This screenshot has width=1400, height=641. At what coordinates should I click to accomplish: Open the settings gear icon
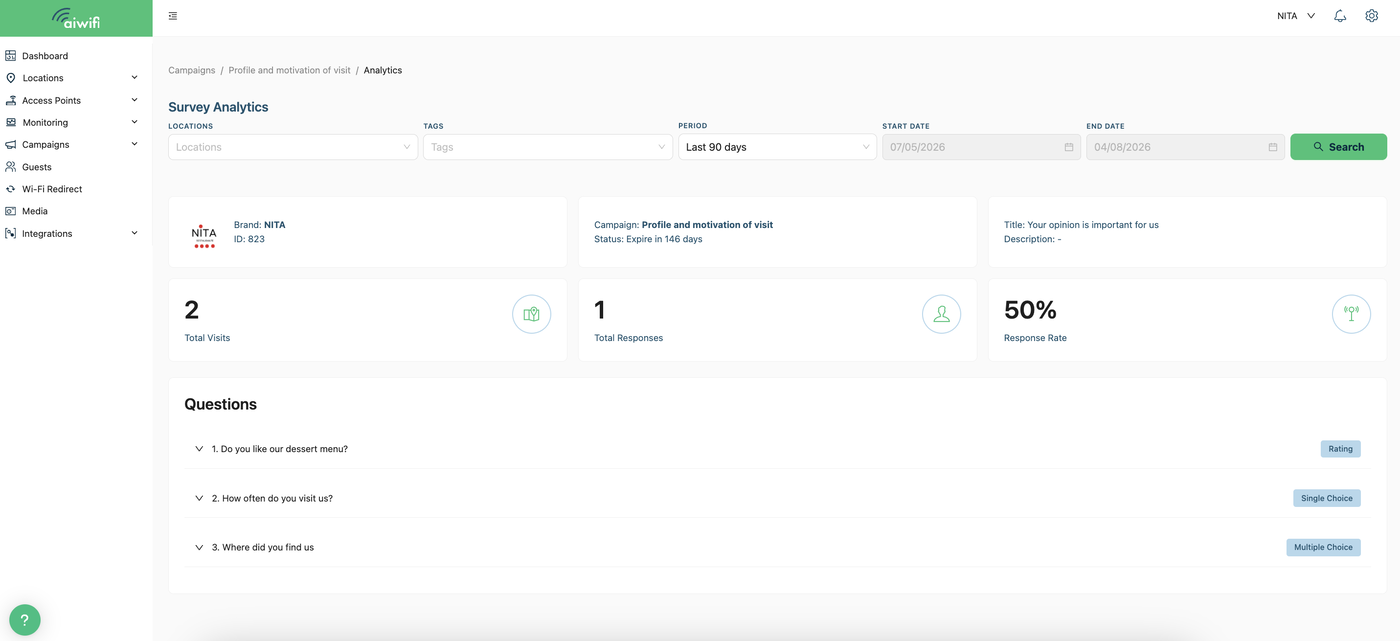point(1371,16)
